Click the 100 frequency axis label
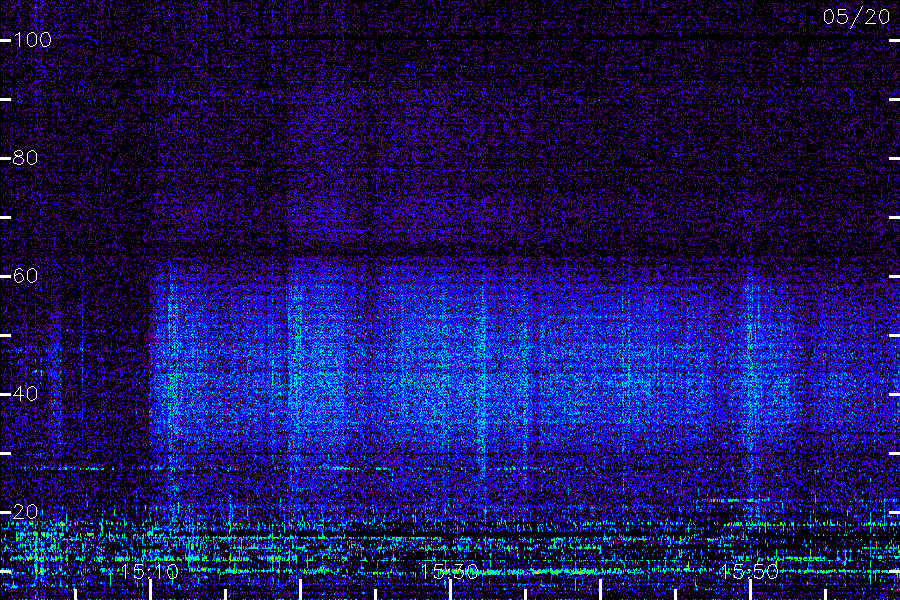Viewport: 900px width, 600px height. tap(32, 40)
